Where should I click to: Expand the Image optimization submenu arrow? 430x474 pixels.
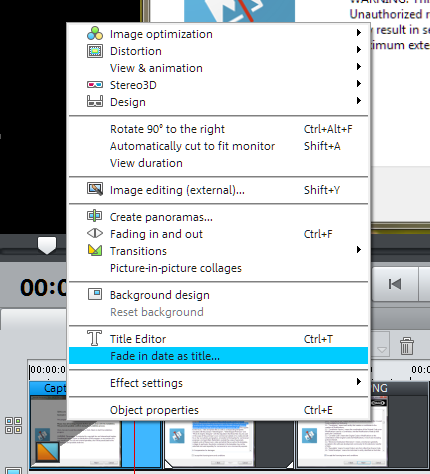point(359,33)
